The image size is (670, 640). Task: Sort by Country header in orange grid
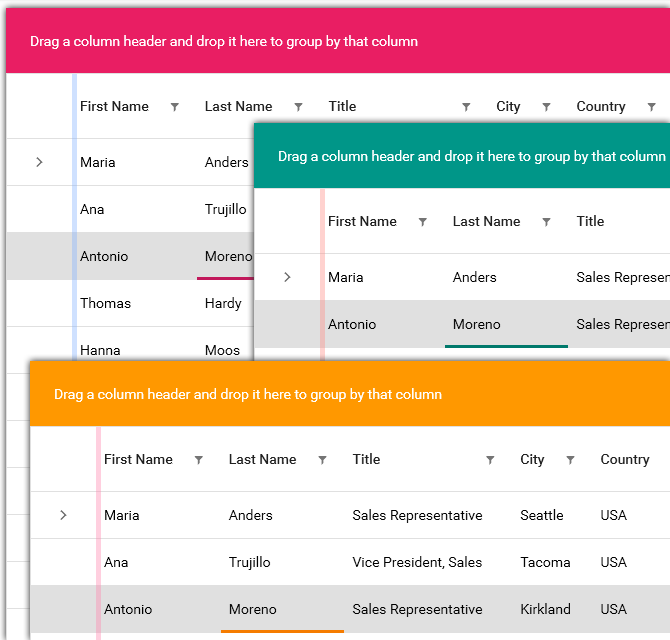pyautogui.click(x=625, y=460)
